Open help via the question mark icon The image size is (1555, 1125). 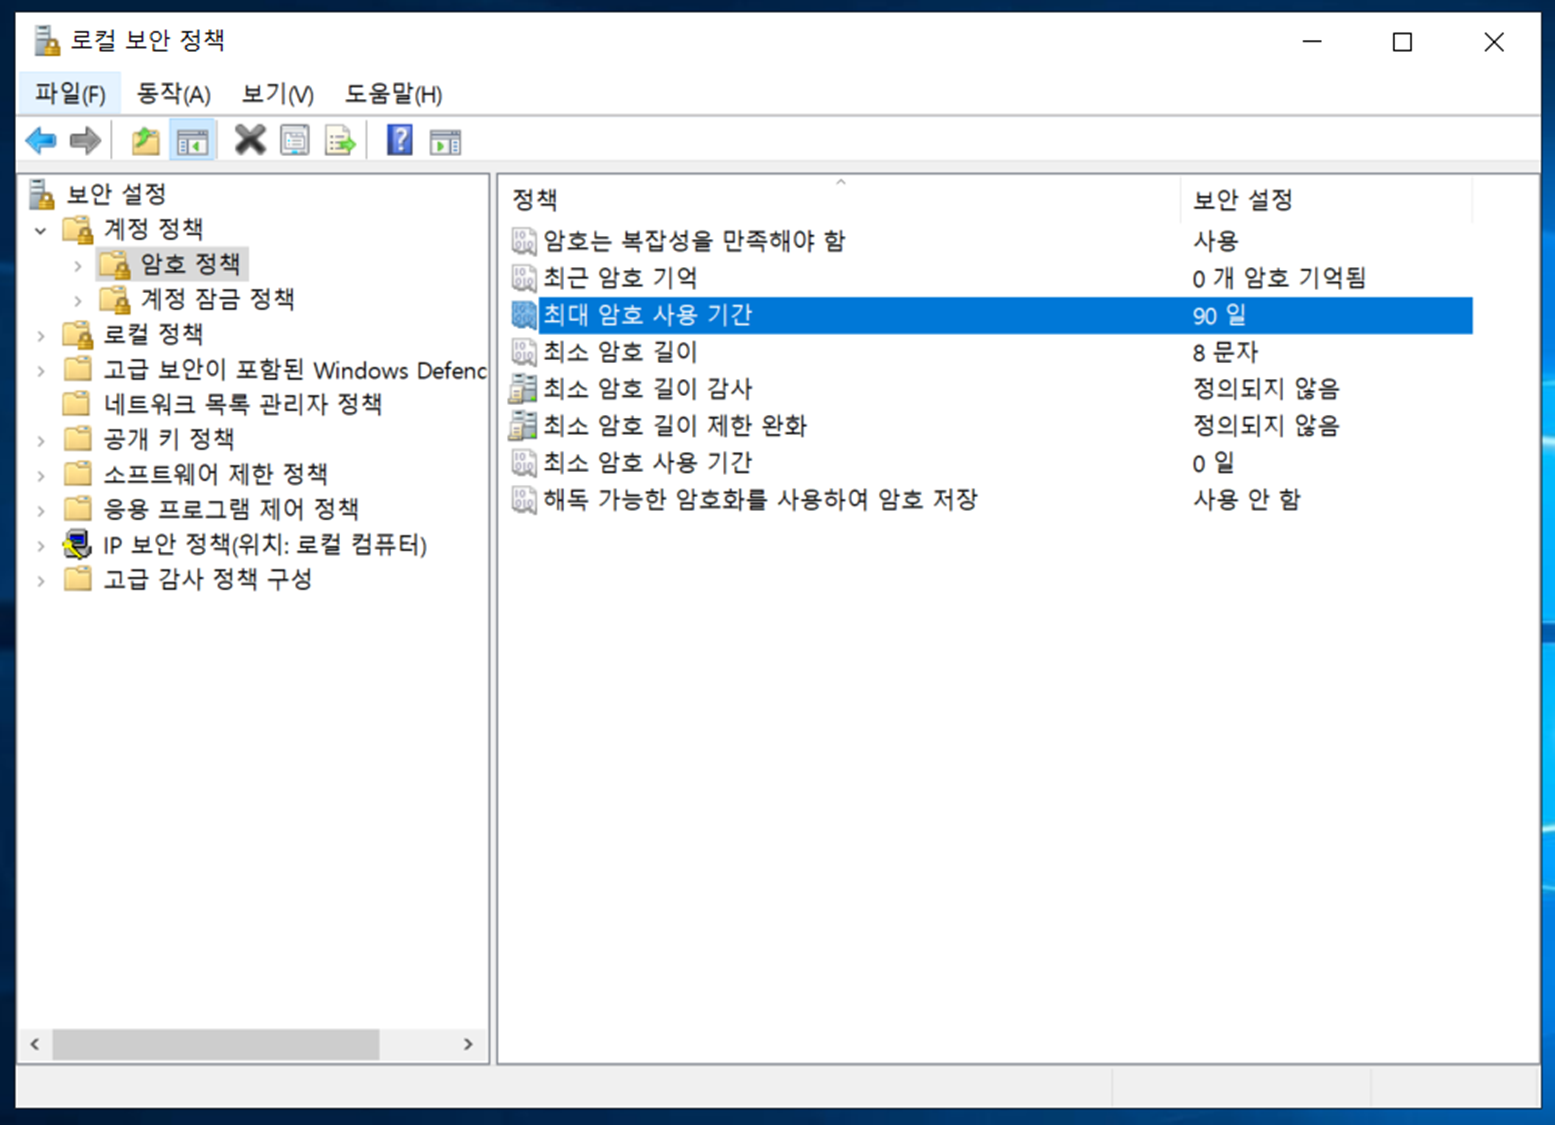(400, 140)
